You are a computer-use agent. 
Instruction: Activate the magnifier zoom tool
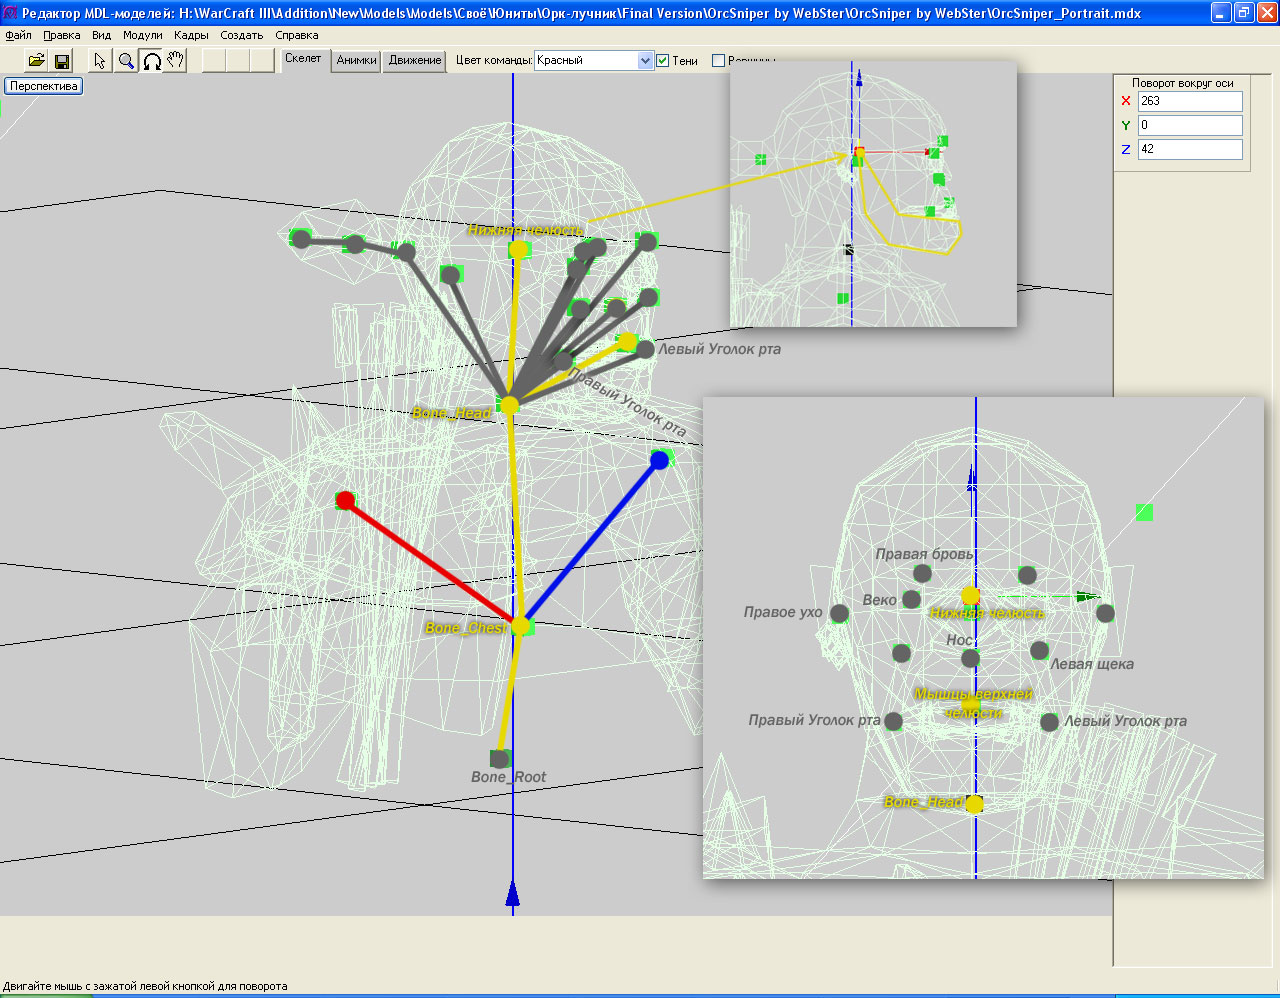click(x=126, y=61)
